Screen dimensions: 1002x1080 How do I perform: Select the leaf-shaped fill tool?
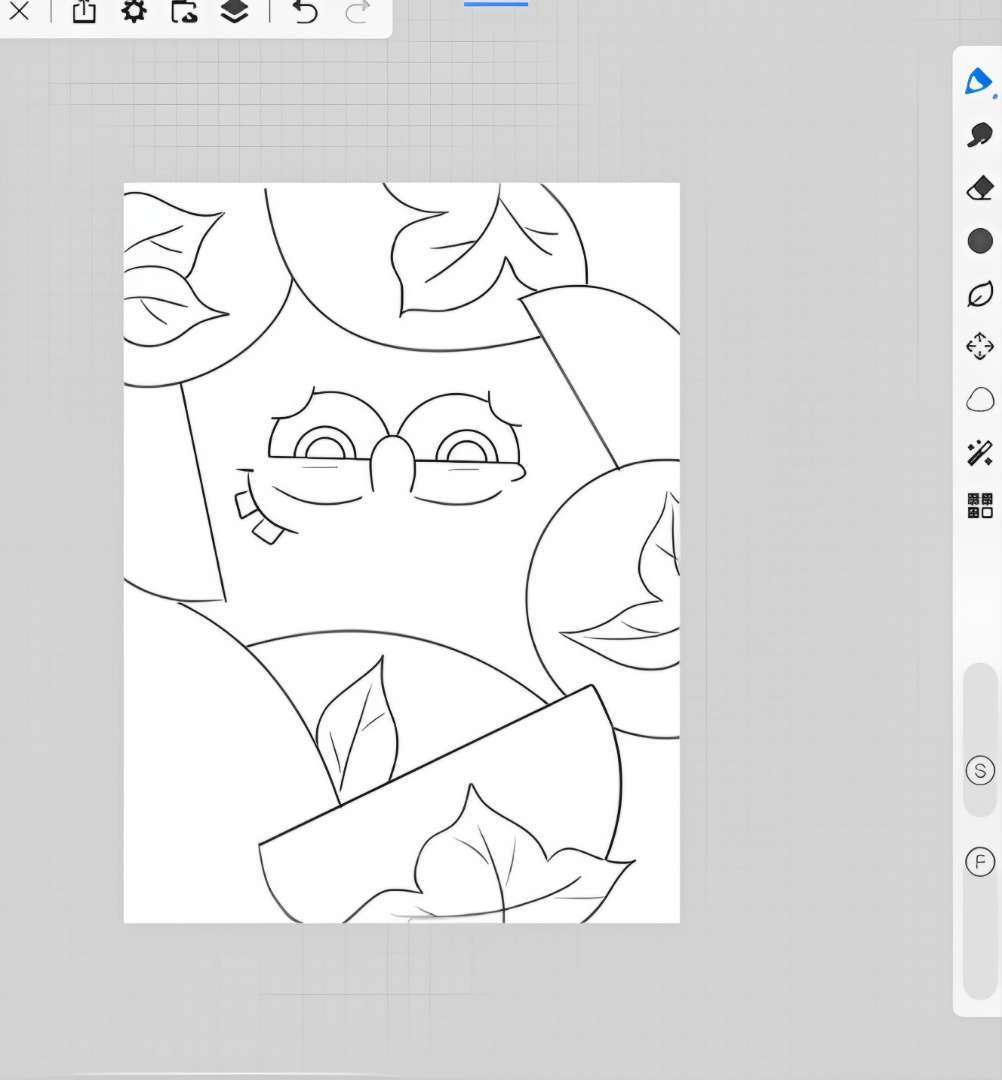coord(980,294)
